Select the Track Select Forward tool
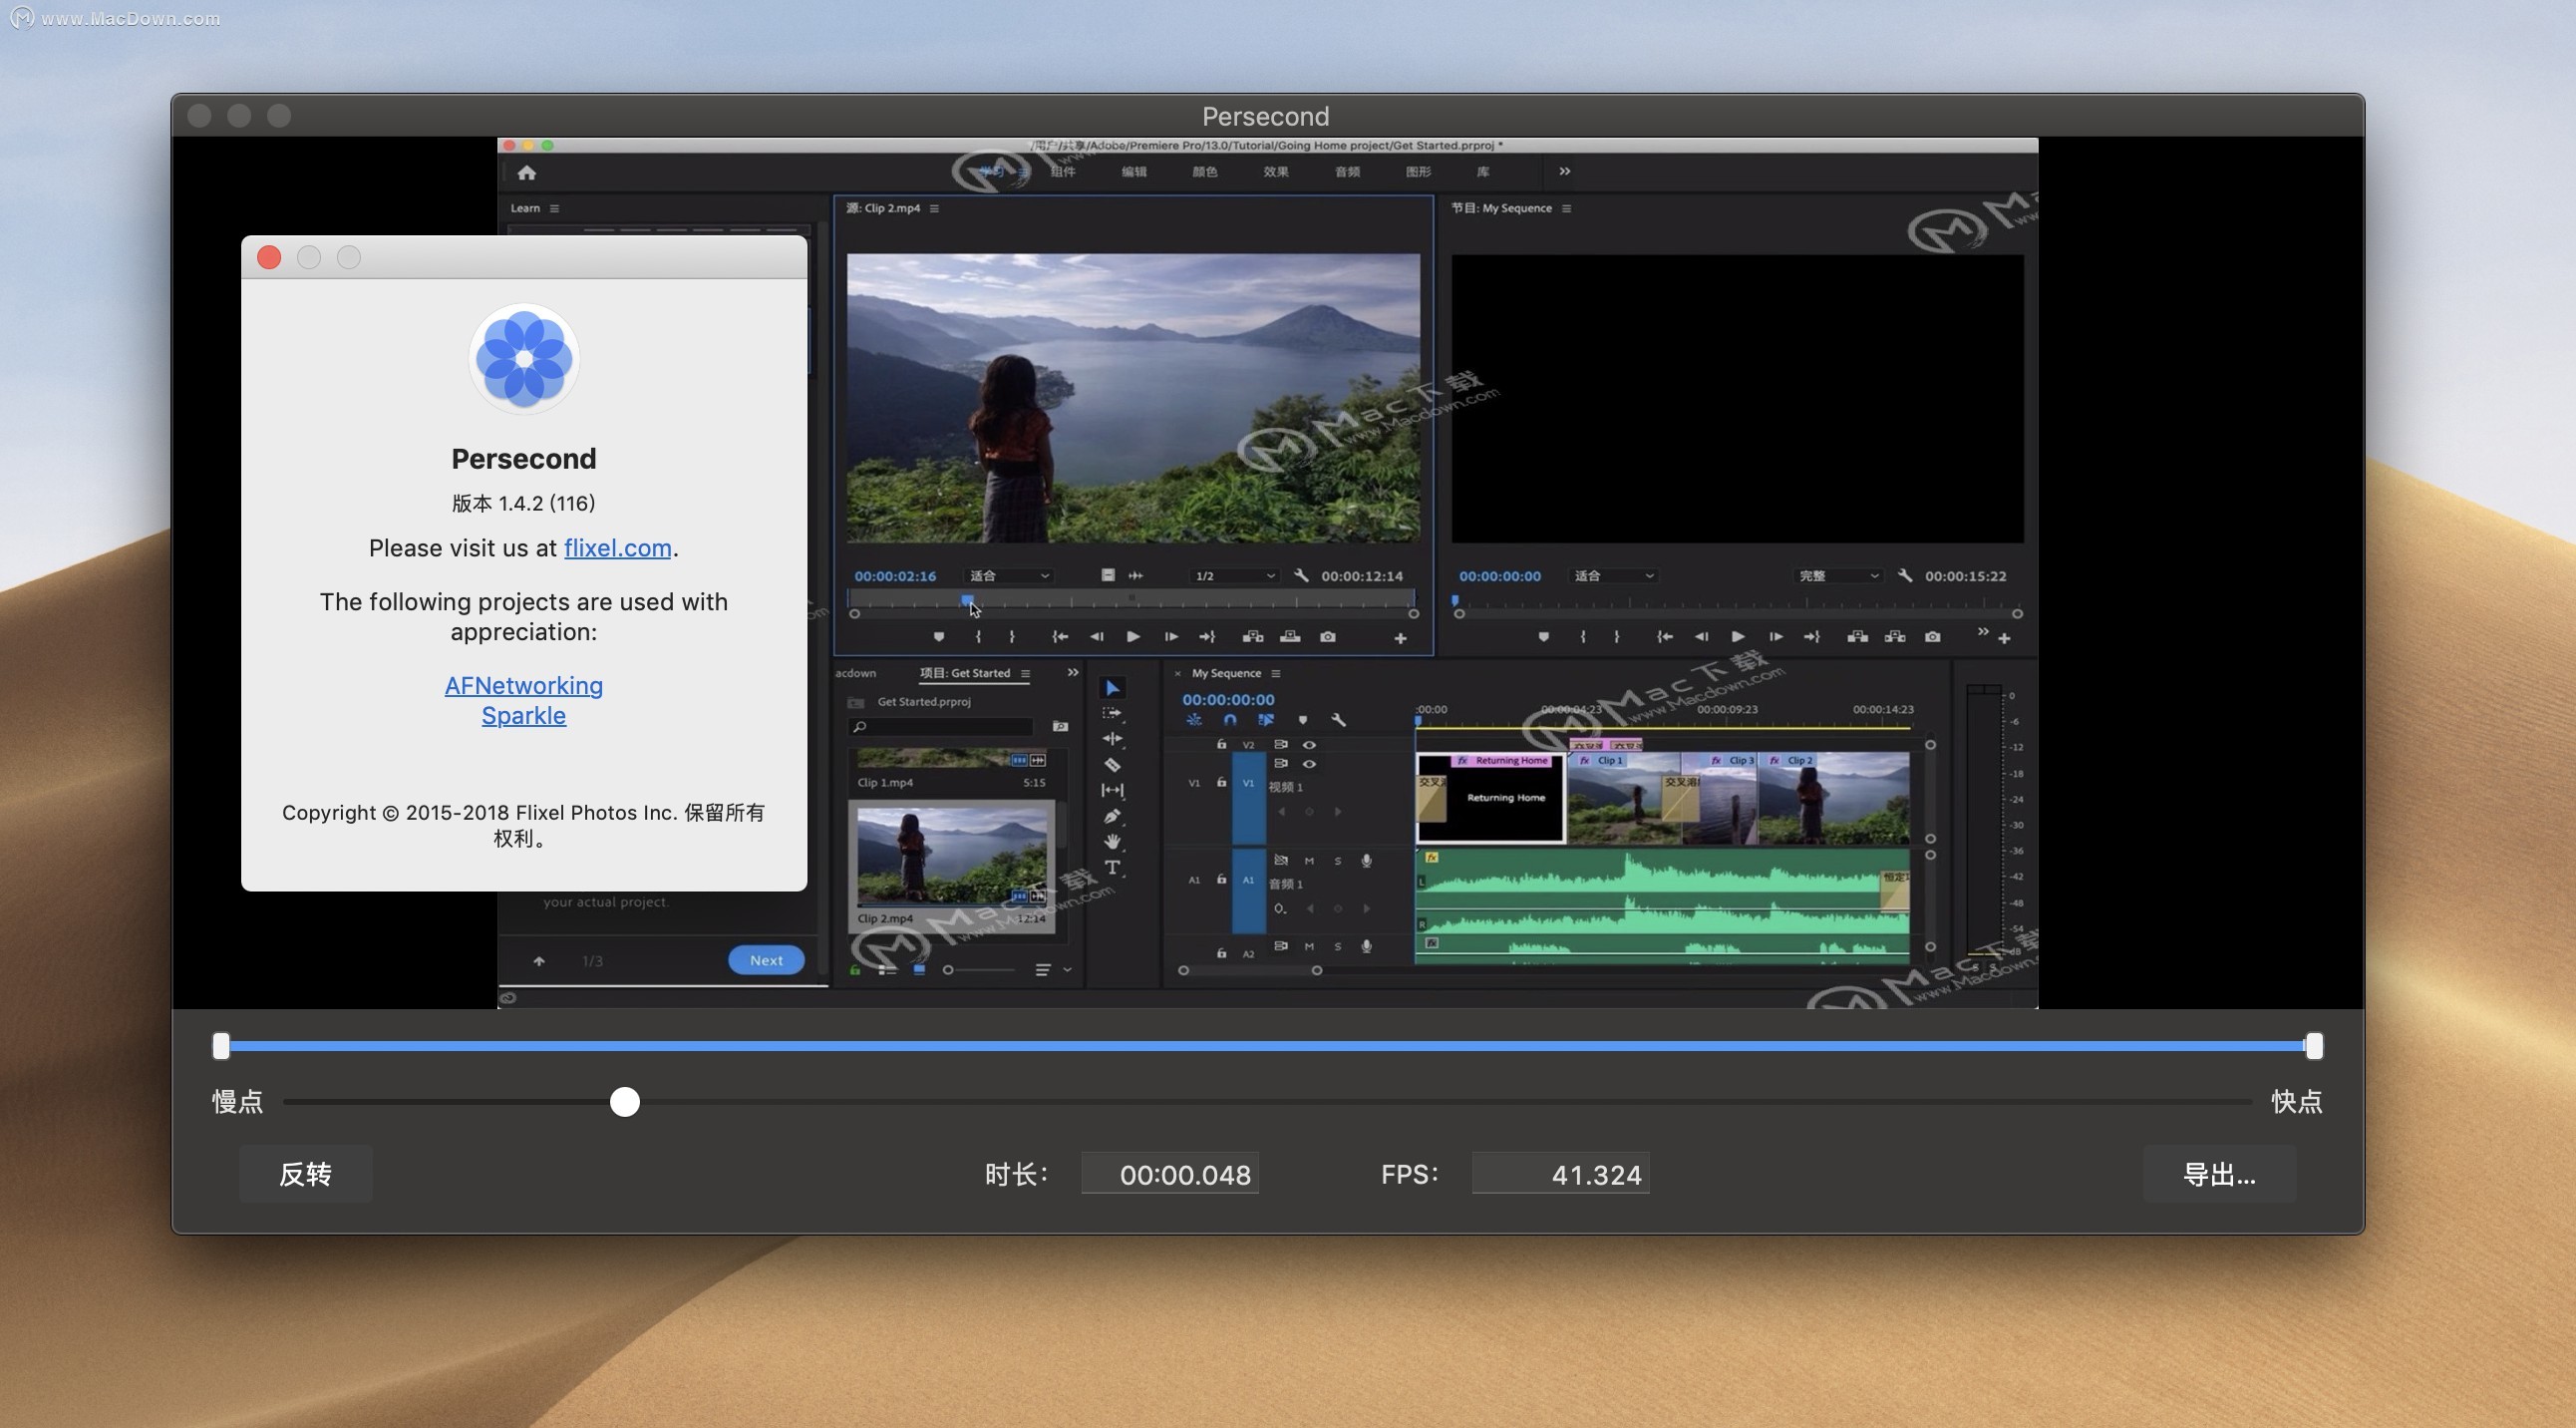Screen dimensions: 2576x1428 1112,714
